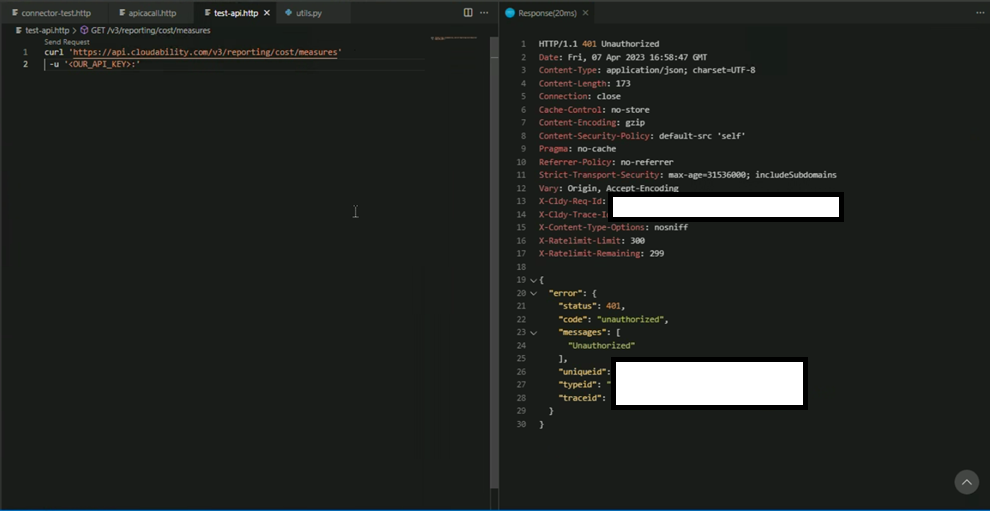The image size is (990, 511).
Task: Switch to the apicacall.http tab
Action: (x=151, y=13)
